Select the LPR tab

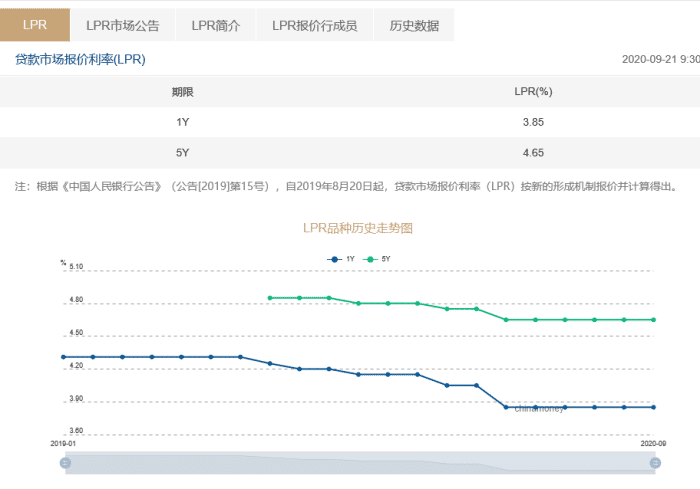click(35, 25)
